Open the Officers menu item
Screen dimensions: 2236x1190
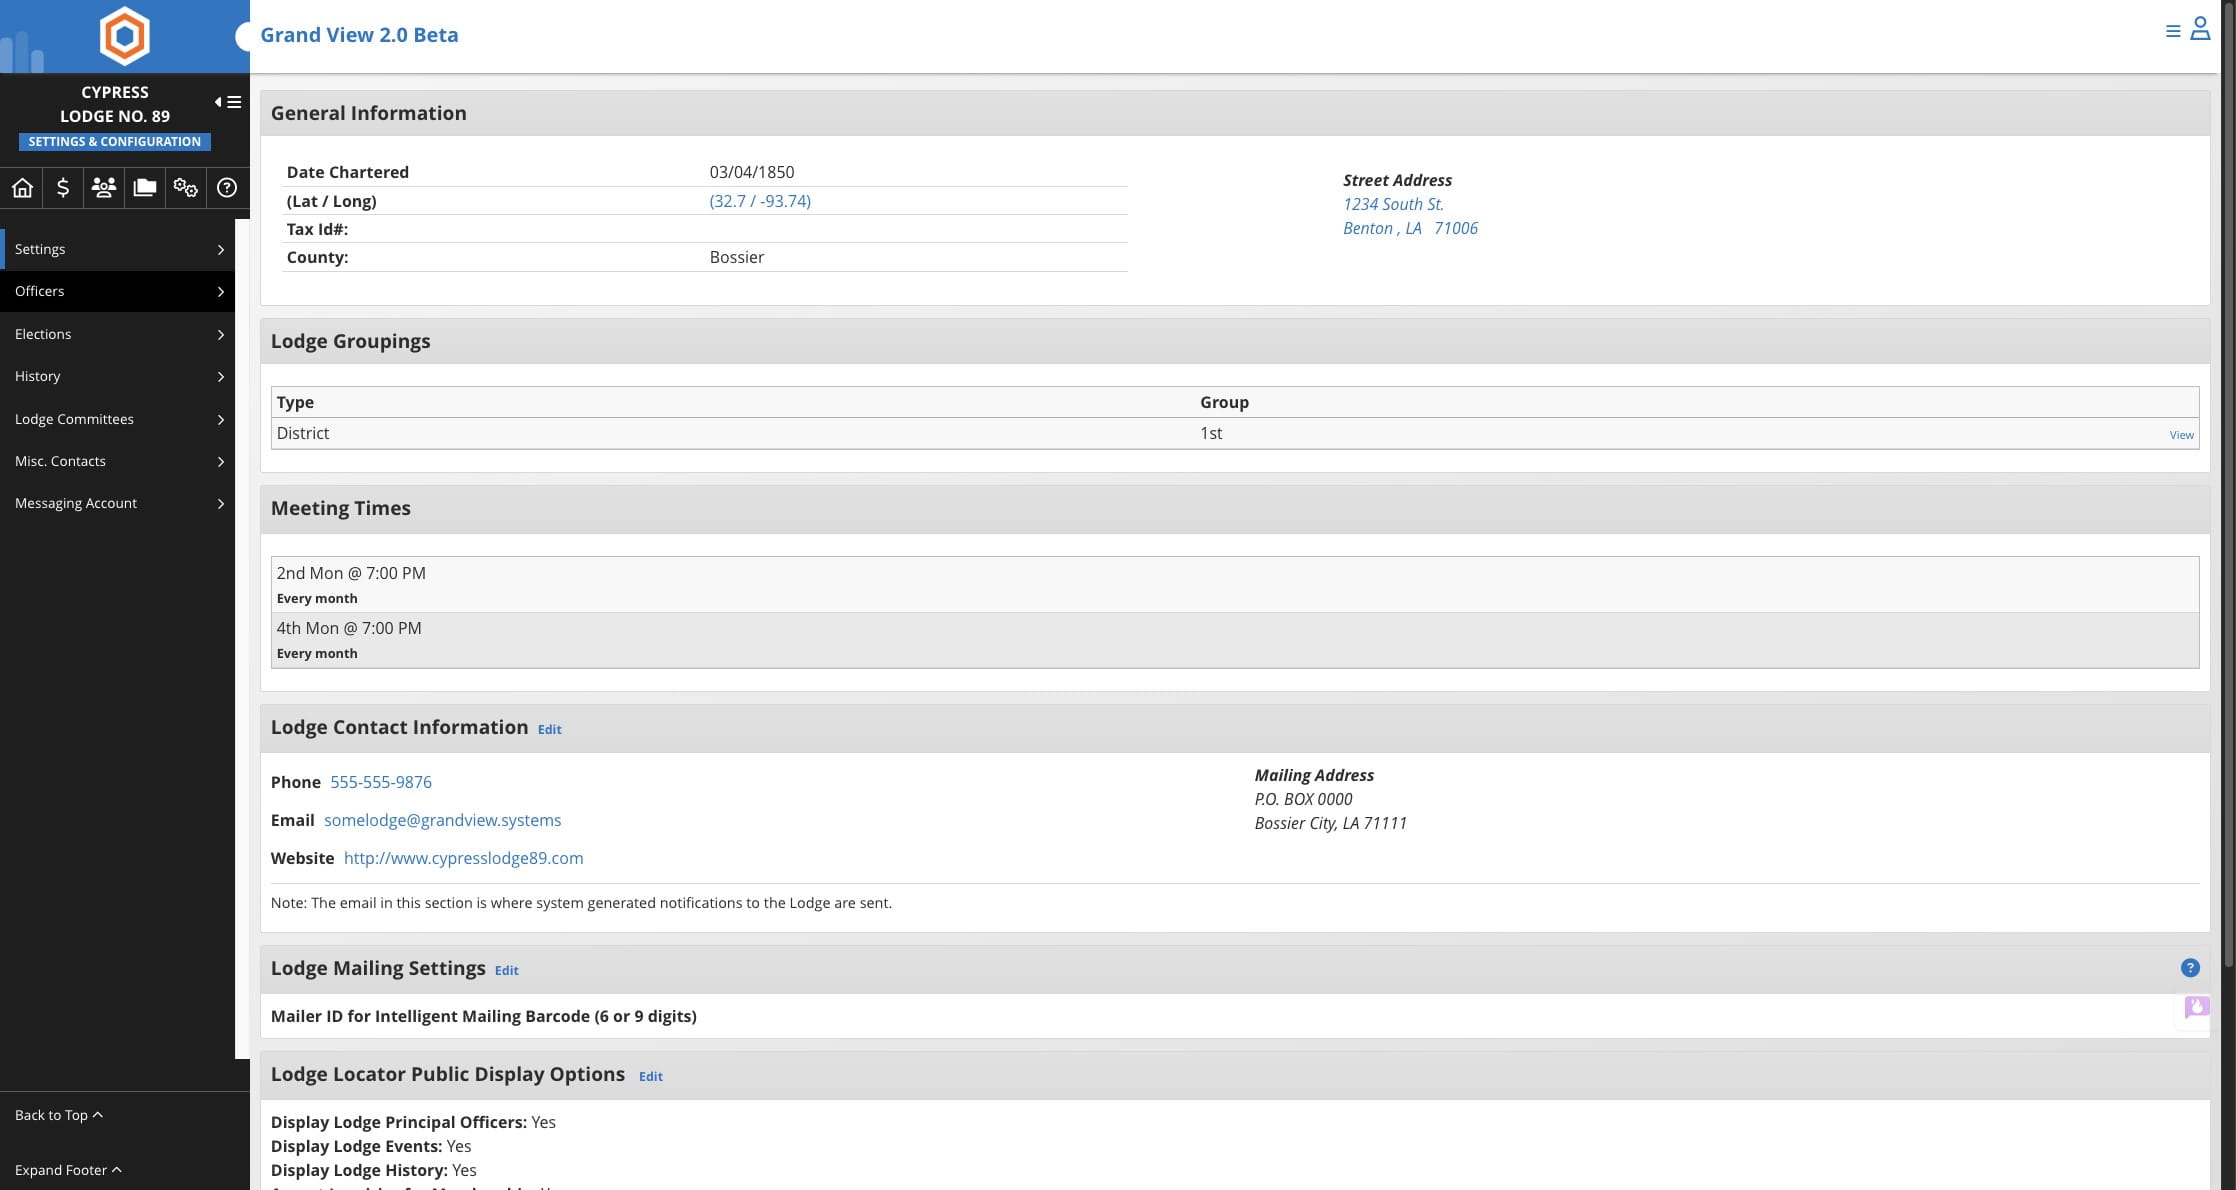point(118,291)
